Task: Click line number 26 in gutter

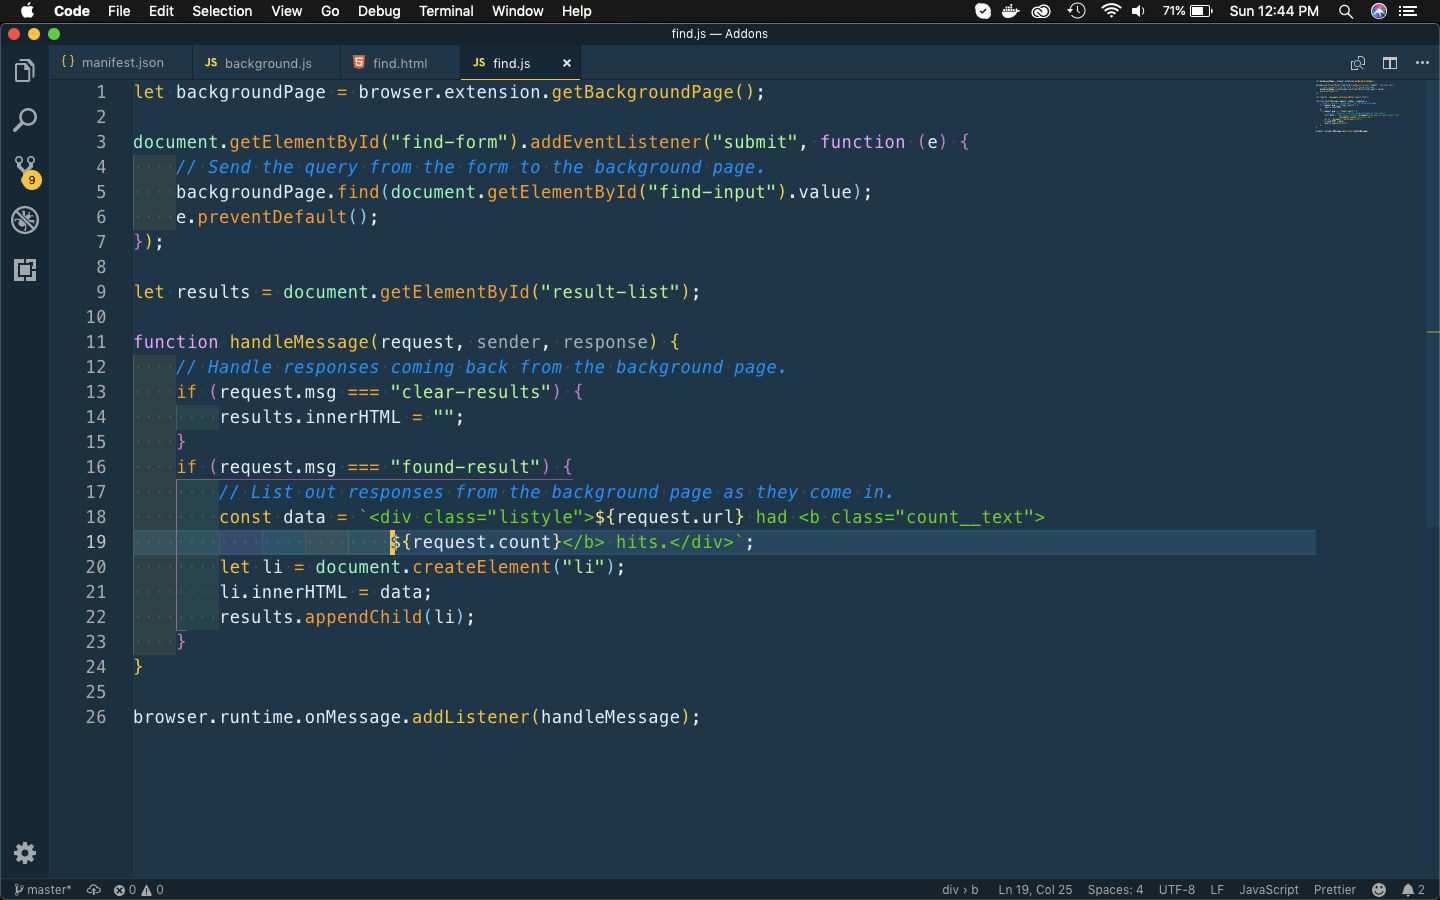Action: [95, 717]
